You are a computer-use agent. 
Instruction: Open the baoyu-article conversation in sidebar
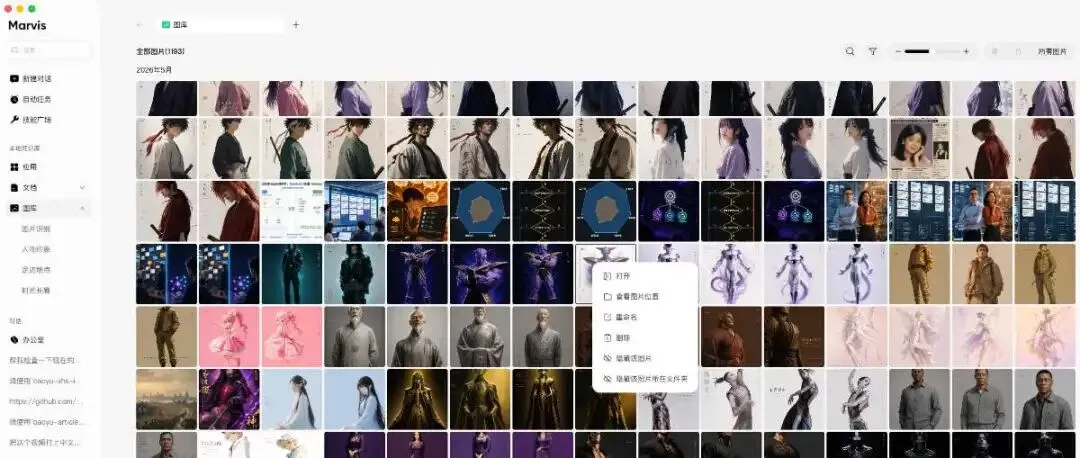click(46, 422)
